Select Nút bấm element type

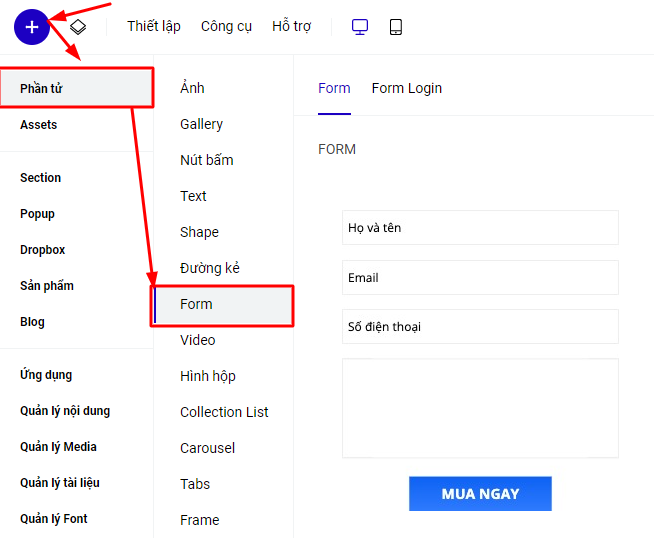[x=206, y=160]
